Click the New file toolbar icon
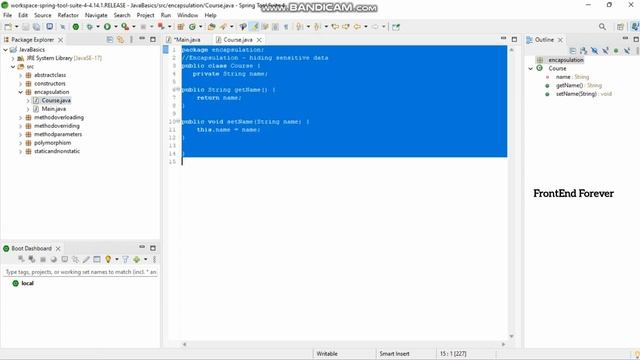The width and height of the screenshot is (640, 360). [8, 27]
